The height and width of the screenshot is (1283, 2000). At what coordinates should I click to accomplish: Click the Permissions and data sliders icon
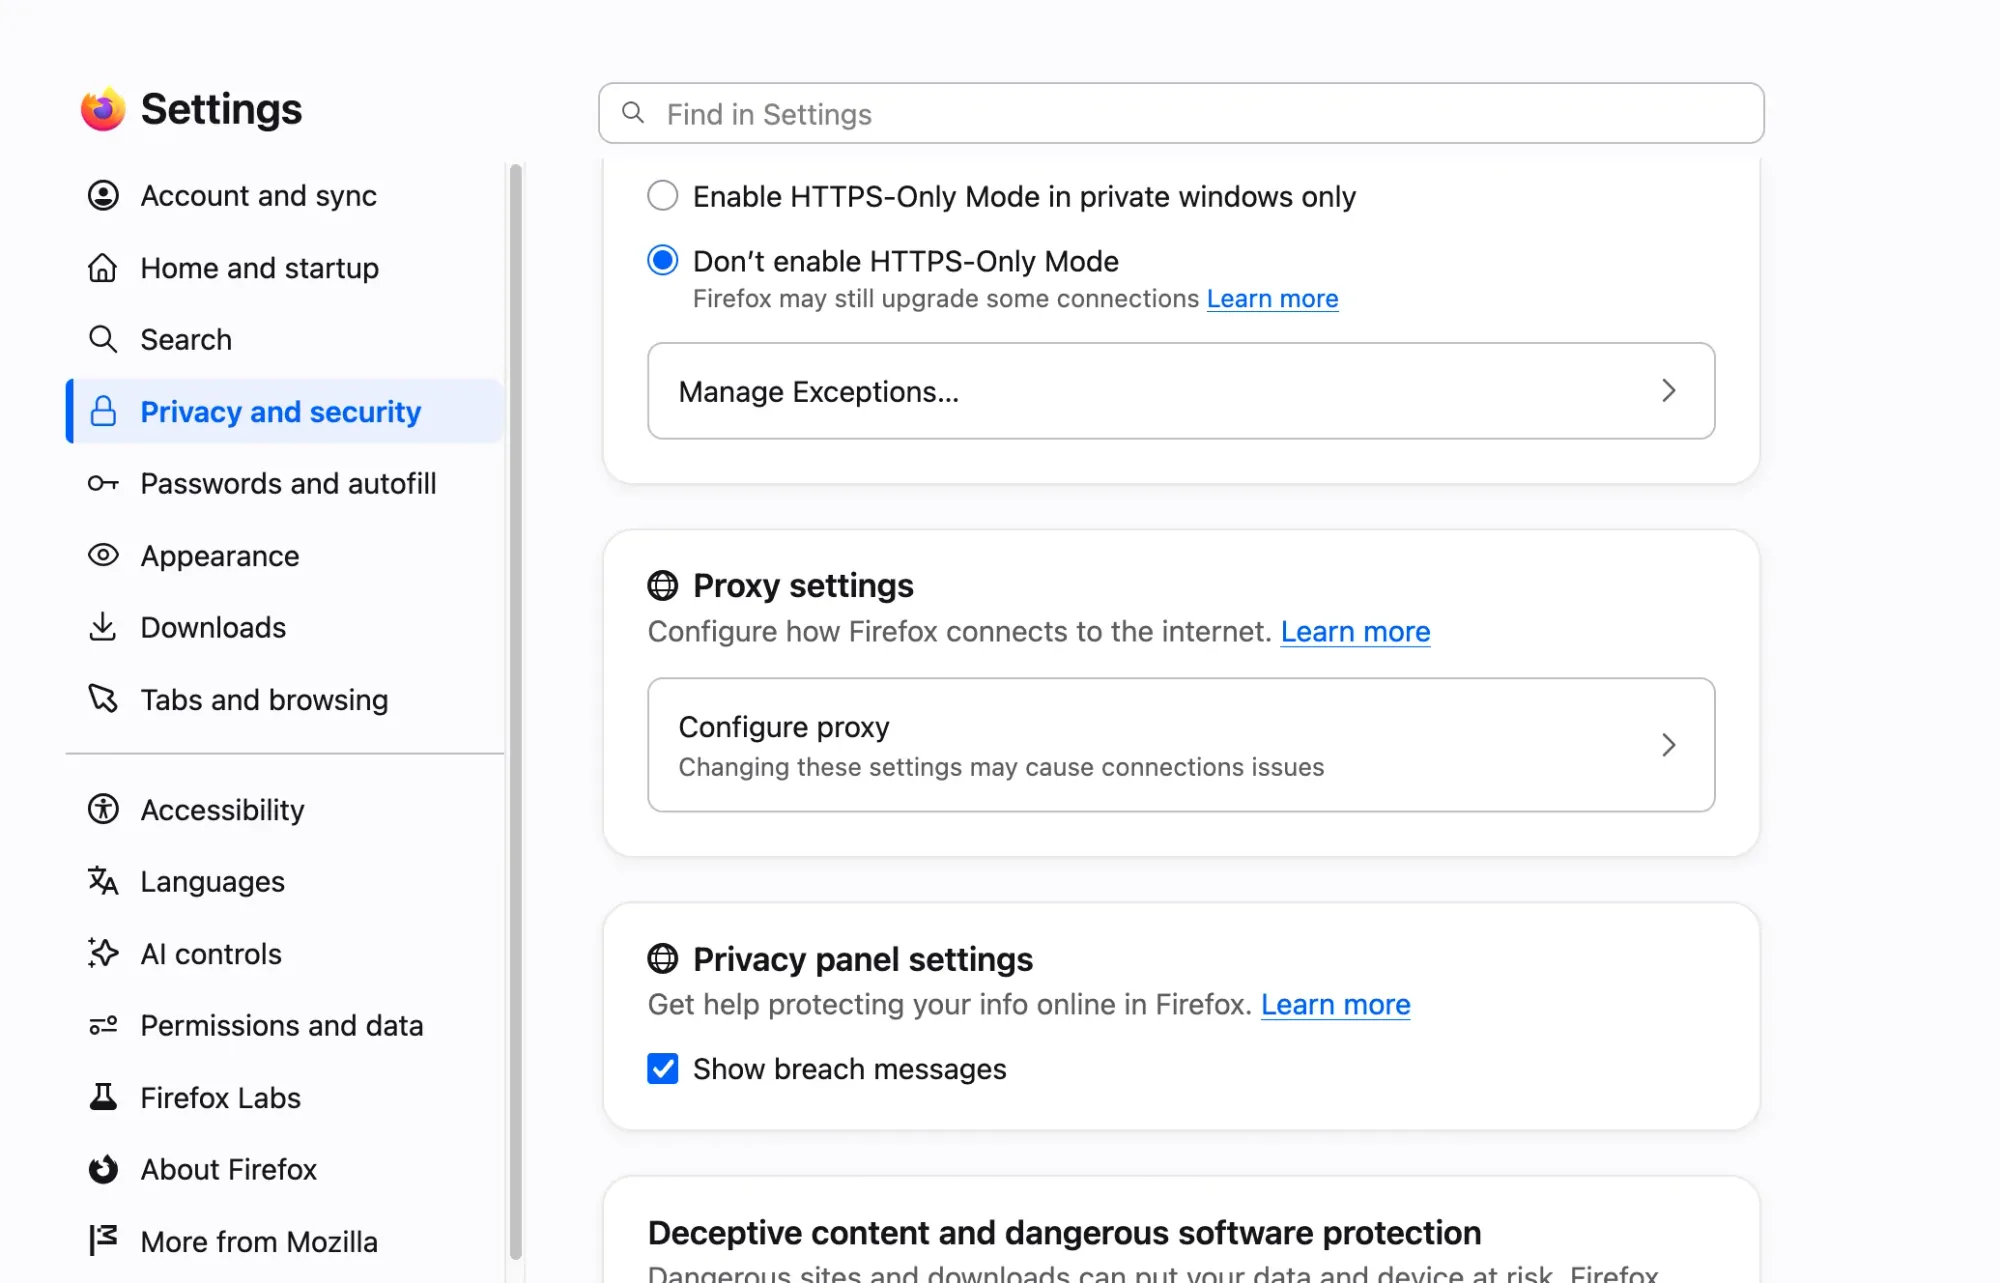pyautogui.click(x=103, y=1025)
